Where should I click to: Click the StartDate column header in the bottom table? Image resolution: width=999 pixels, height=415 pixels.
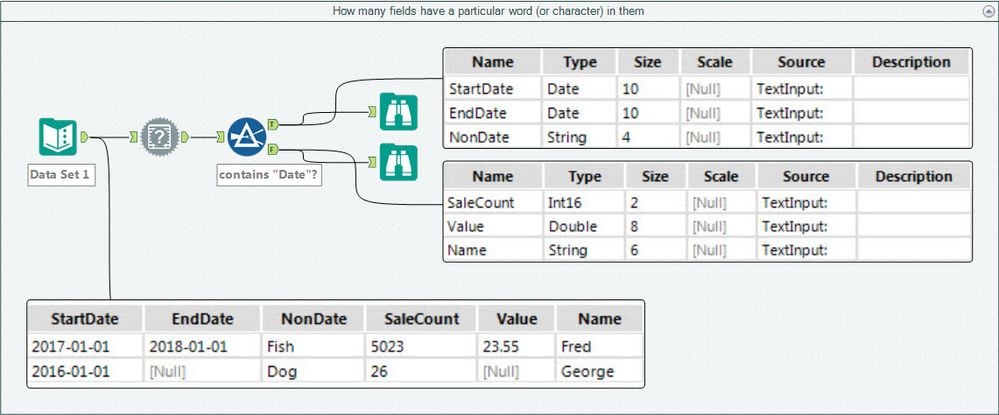85,319
